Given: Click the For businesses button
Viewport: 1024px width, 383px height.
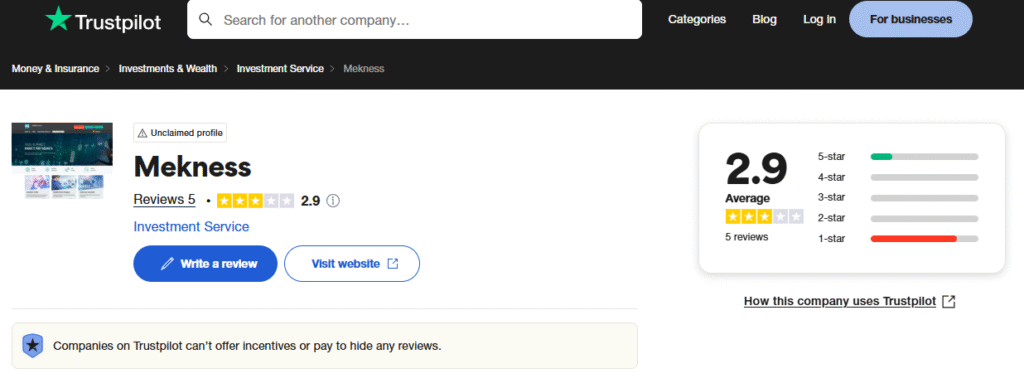Looking at the screenshot, I should pos(910,19).
